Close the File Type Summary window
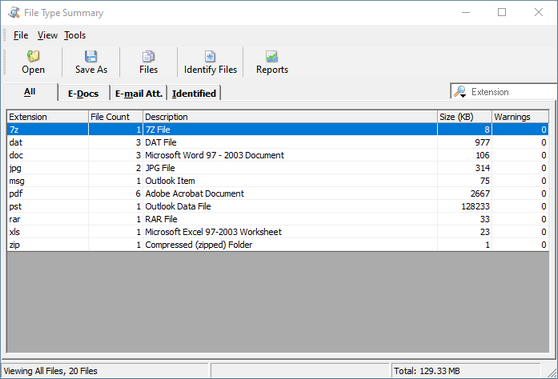The height and width of the screenshot is (379, 558). pos(538,12)
